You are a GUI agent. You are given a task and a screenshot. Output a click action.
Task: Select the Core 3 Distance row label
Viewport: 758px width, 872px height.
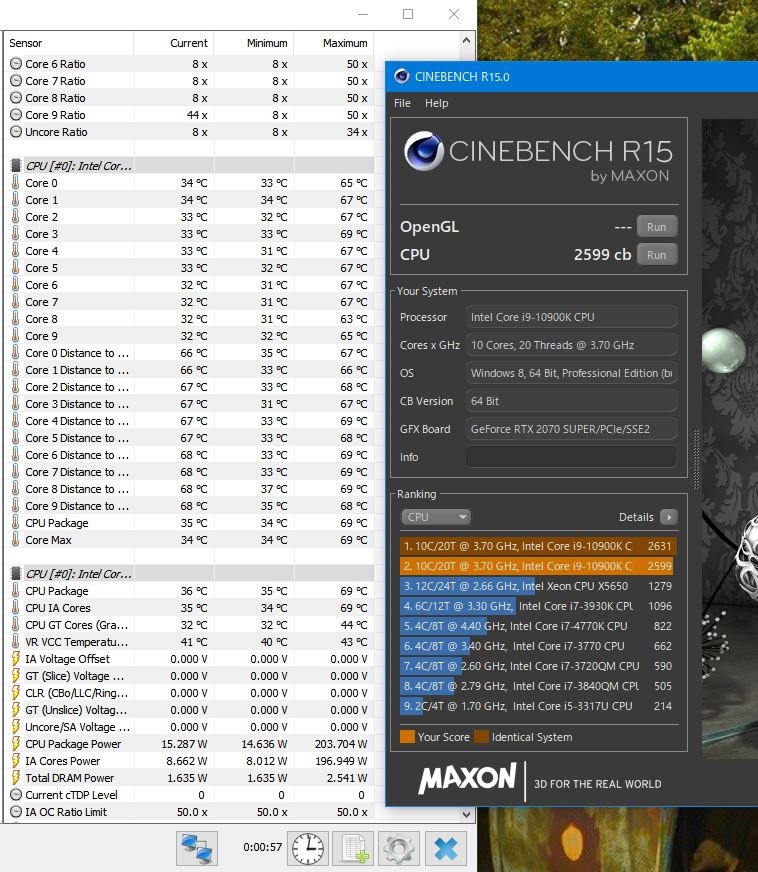tap(77, 404)
